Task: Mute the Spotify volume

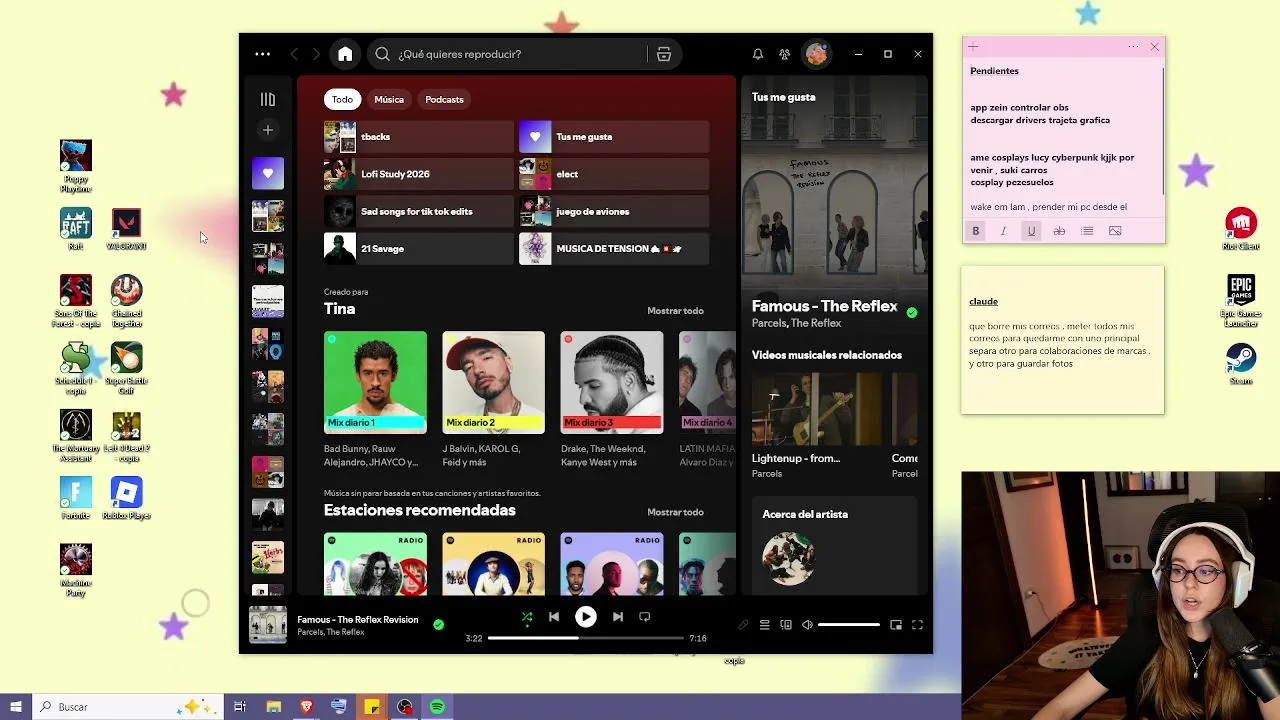Action: pos(808,625)
